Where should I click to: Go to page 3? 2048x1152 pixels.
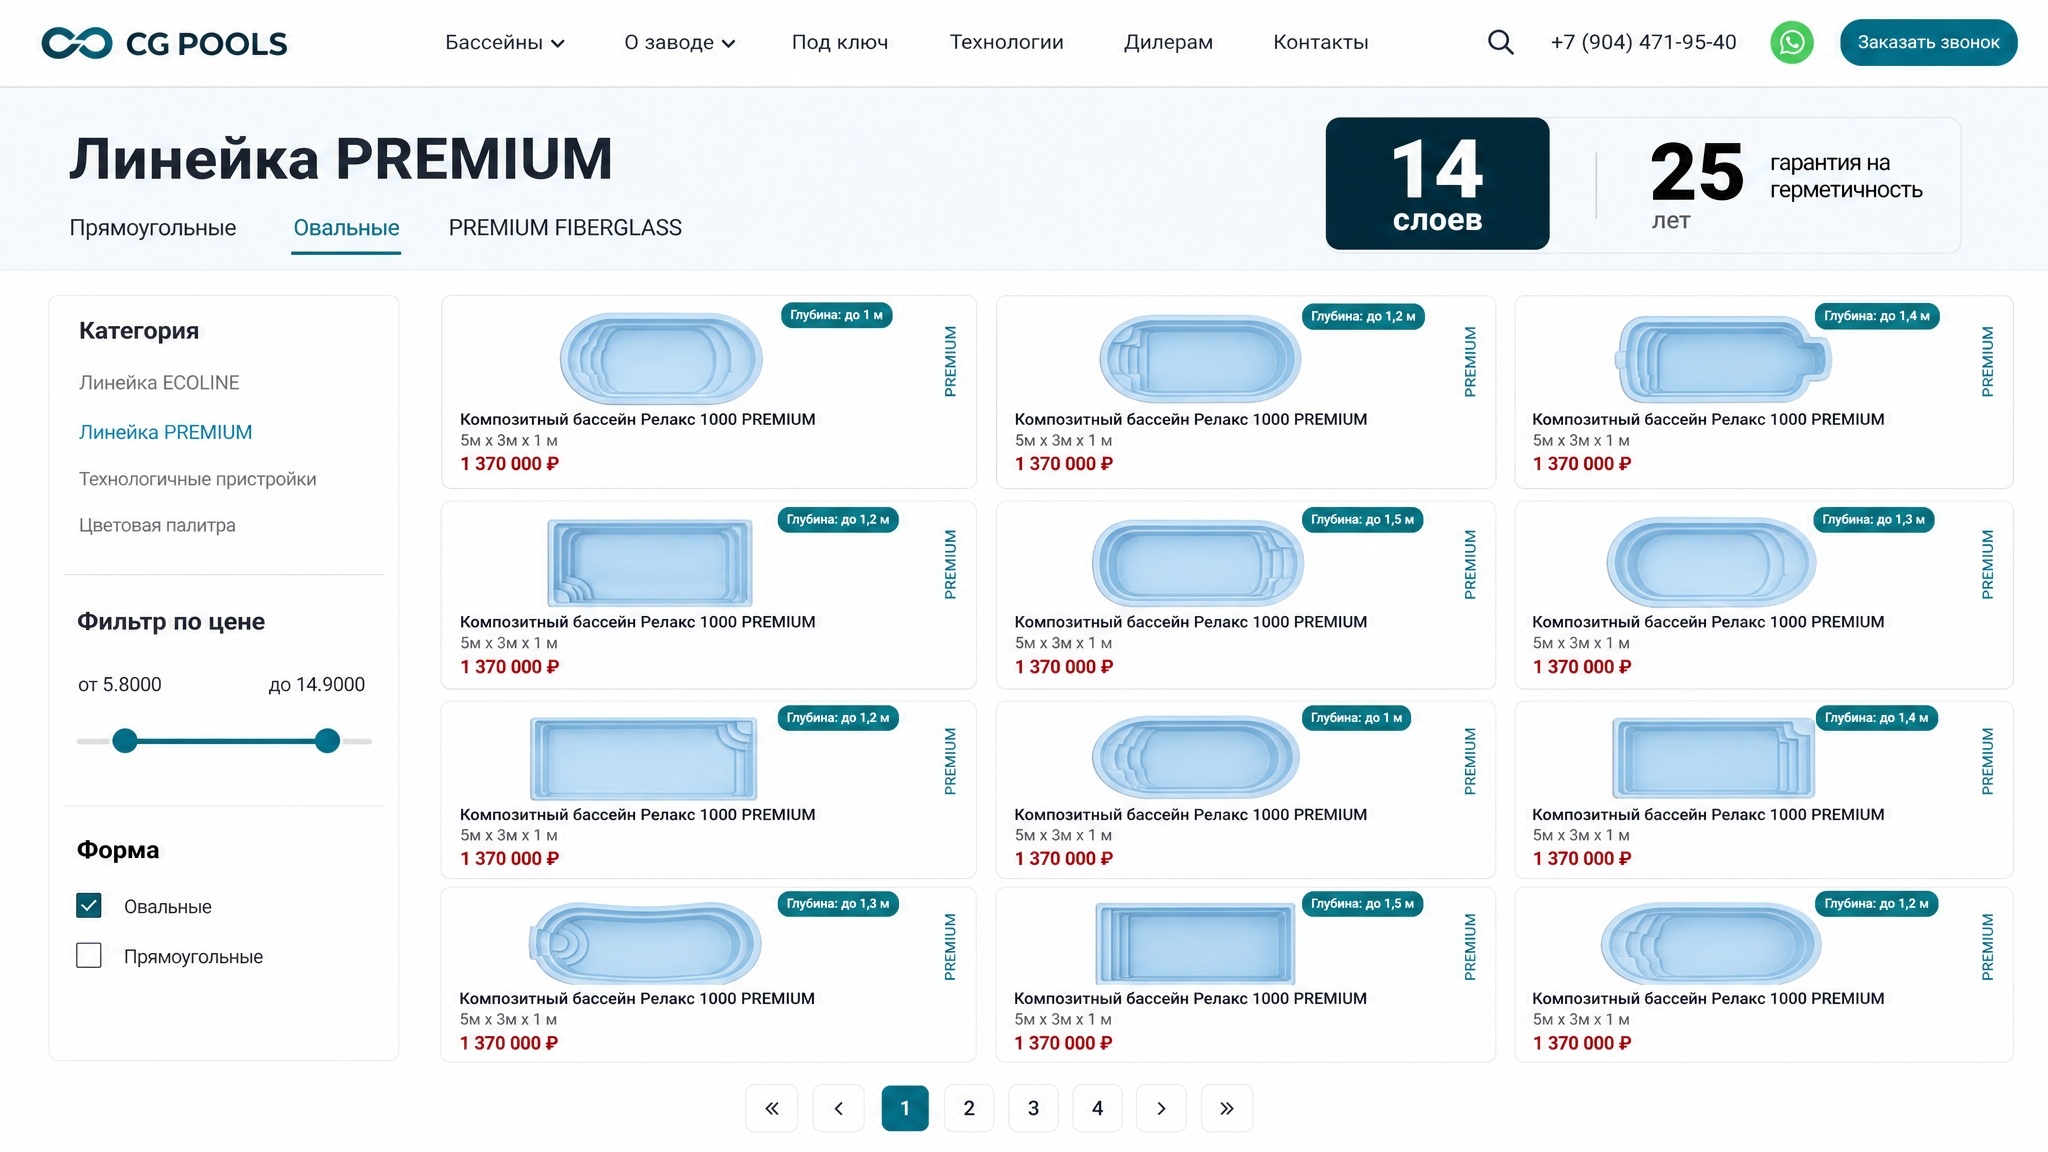tap(1033, 1108)
